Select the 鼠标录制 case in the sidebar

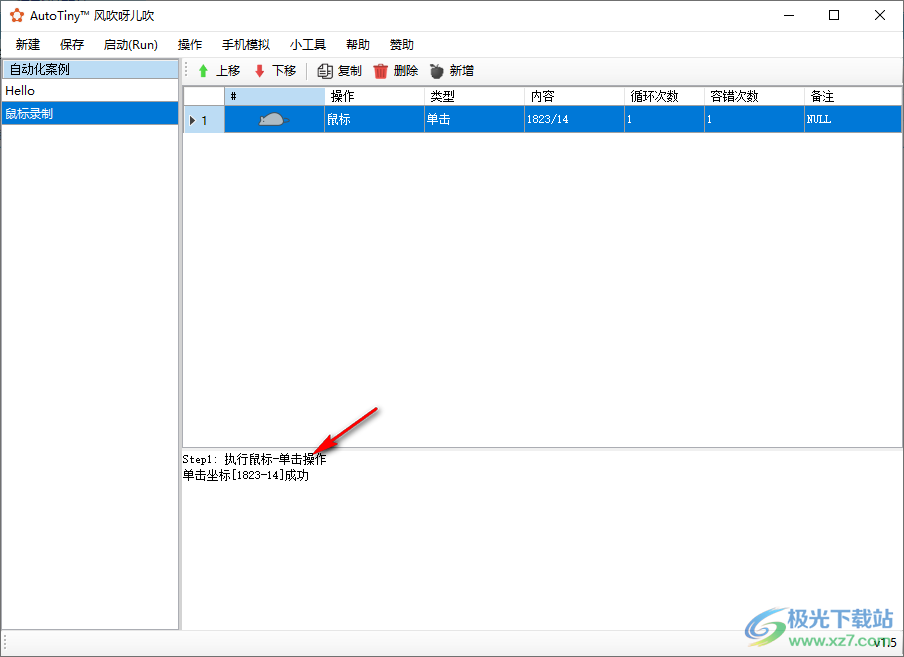tap(90, 112)
